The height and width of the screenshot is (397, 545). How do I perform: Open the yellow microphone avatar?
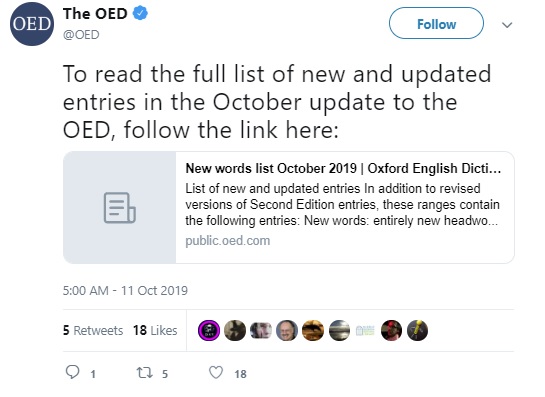417,330
